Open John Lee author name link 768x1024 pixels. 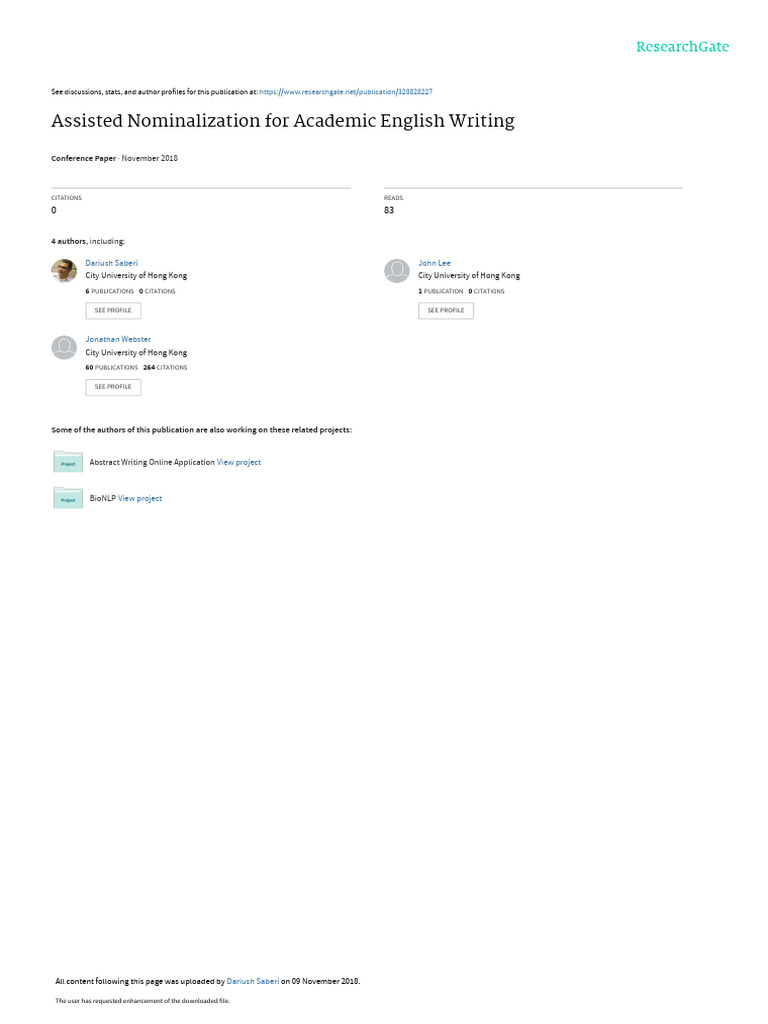pos(434,263)
